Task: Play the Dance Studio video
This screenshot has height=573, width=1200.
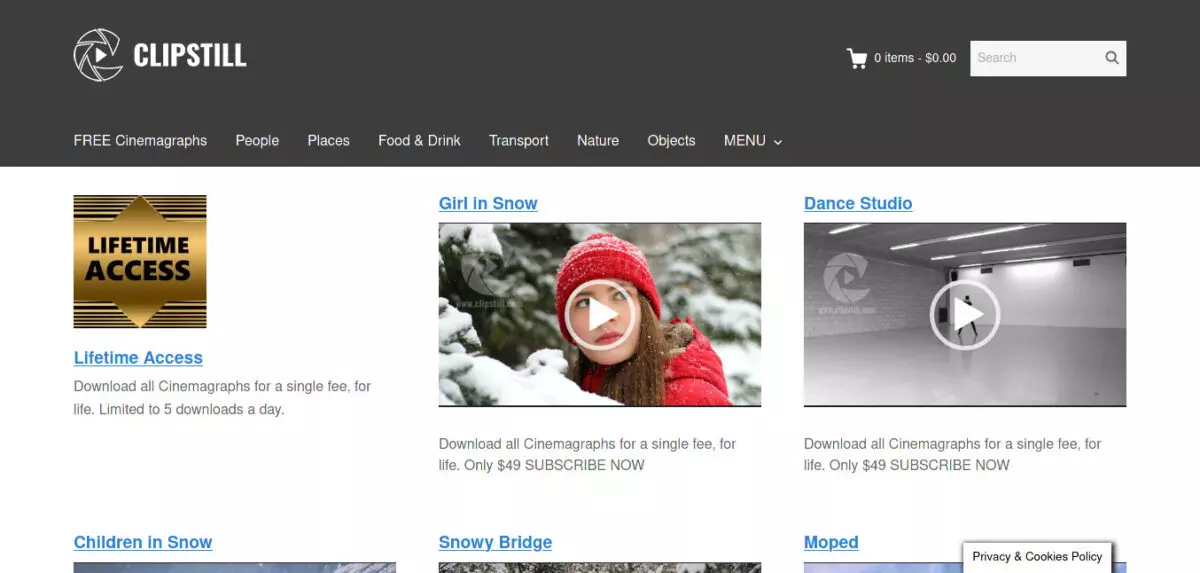Action: pyautogui.click(x=965, y=315)
